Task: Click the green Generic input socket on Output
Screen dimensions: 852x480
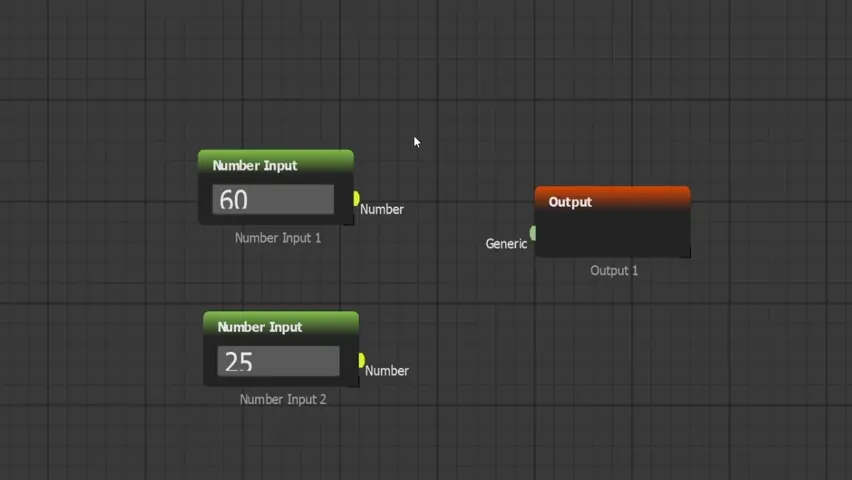Action: point(533,233)
